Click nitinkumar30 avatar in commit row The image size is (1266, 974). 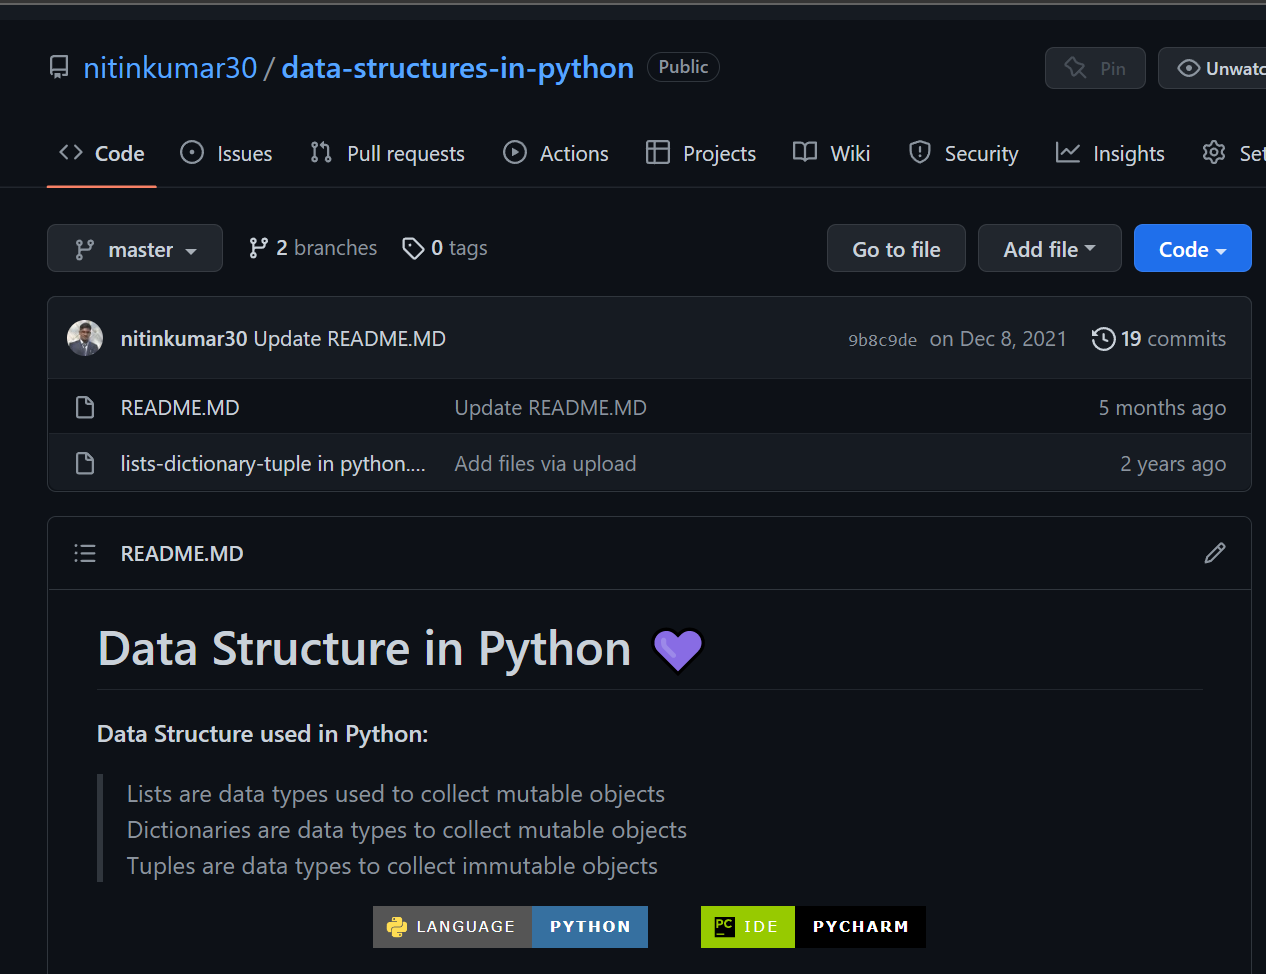(x=85, y=338)
